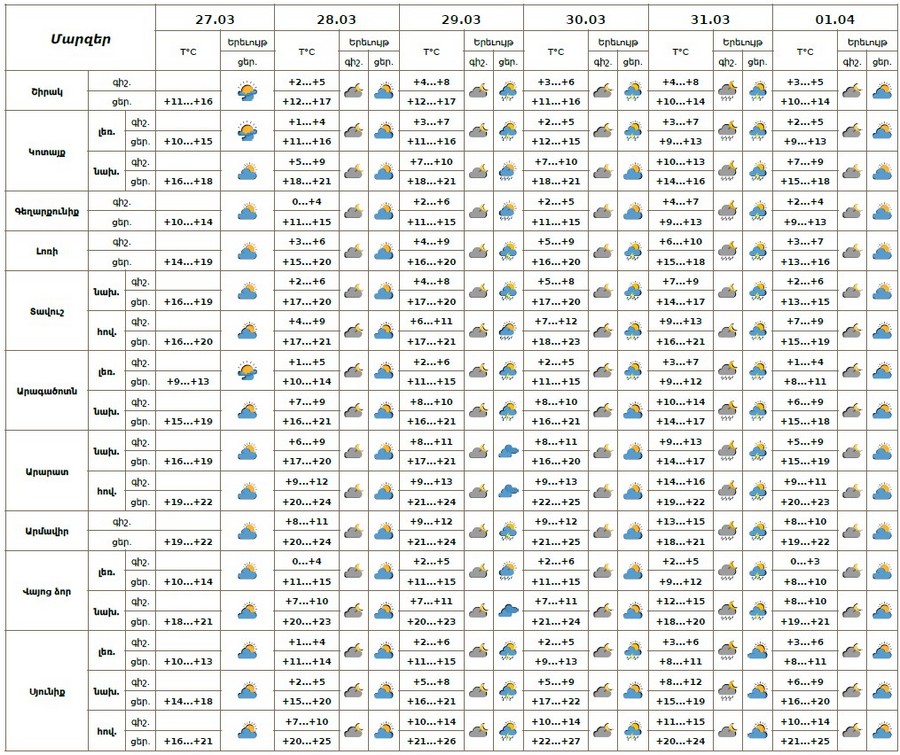Screen dimensions: 900x755
Task: Click the Վայոց ձոր region name
Action: pos(47,591)
